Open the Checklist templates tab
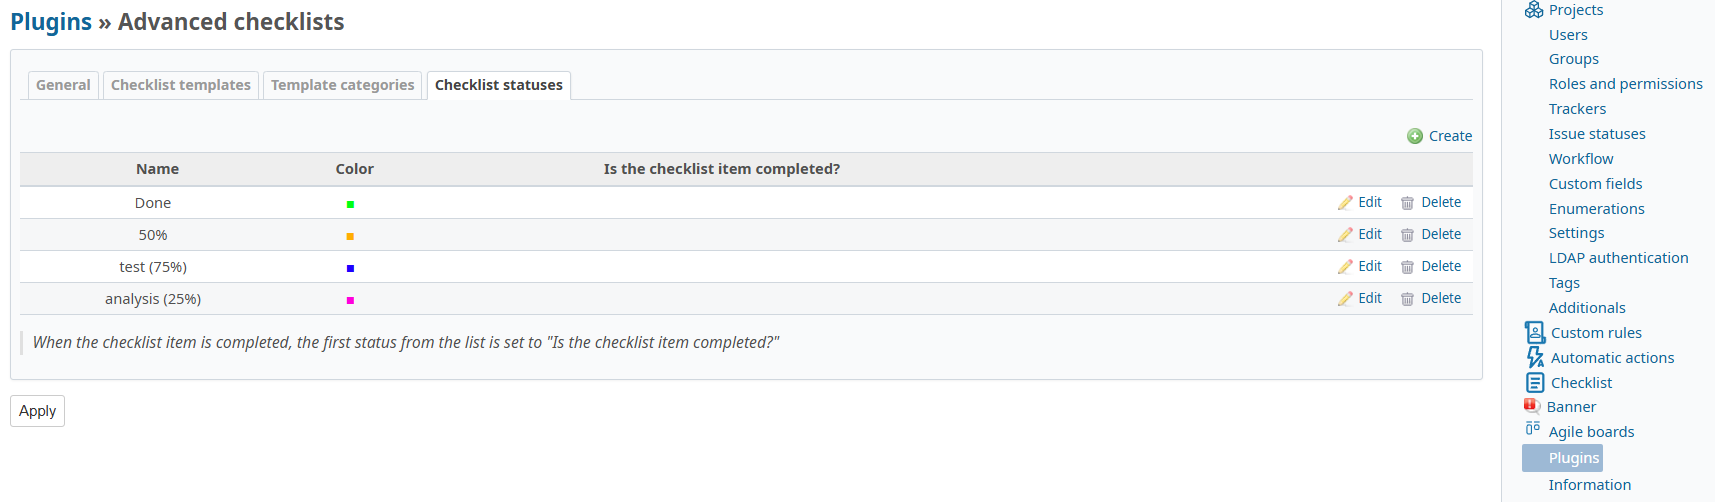The width and height of the screenshot is (1715, 502). point(181,85)
